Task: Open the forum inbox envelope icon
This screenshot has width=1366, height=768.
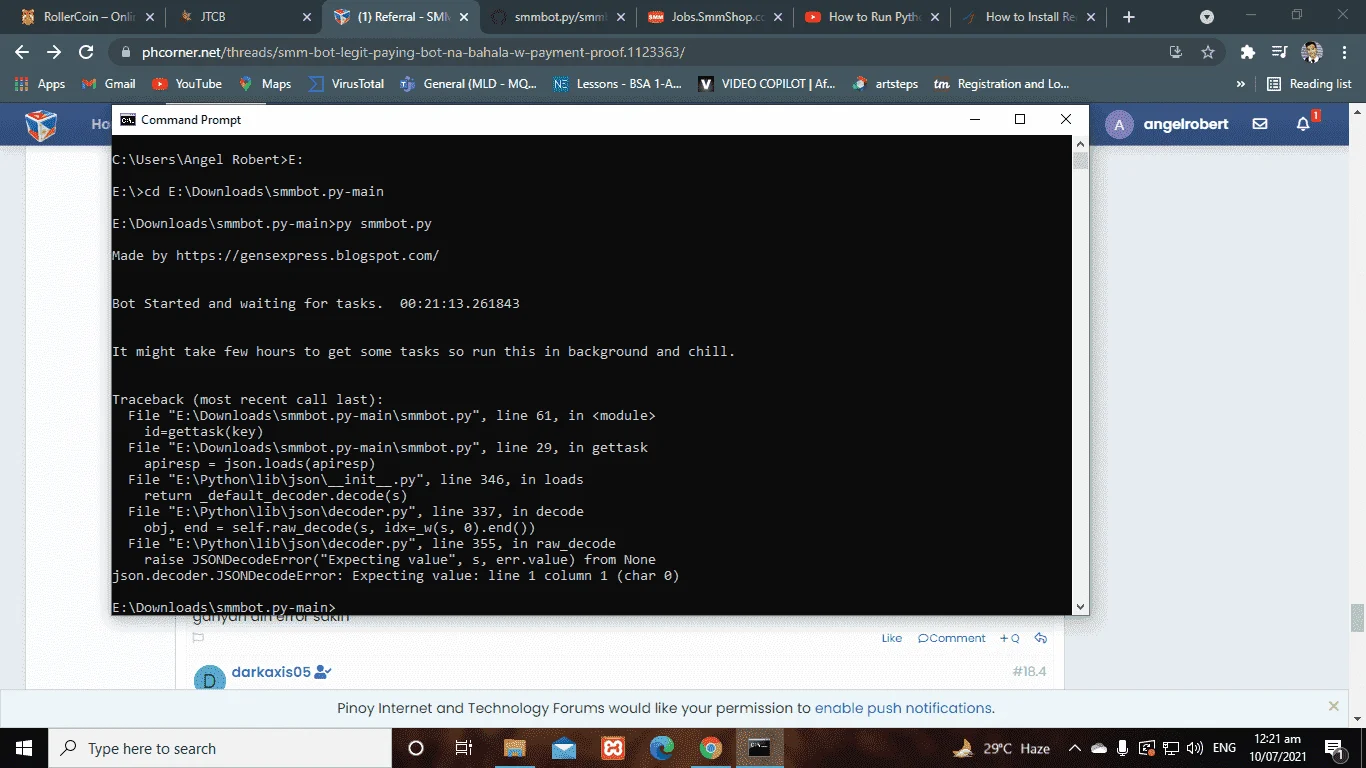Action: pyautogui.click(x=1260, y=124)
